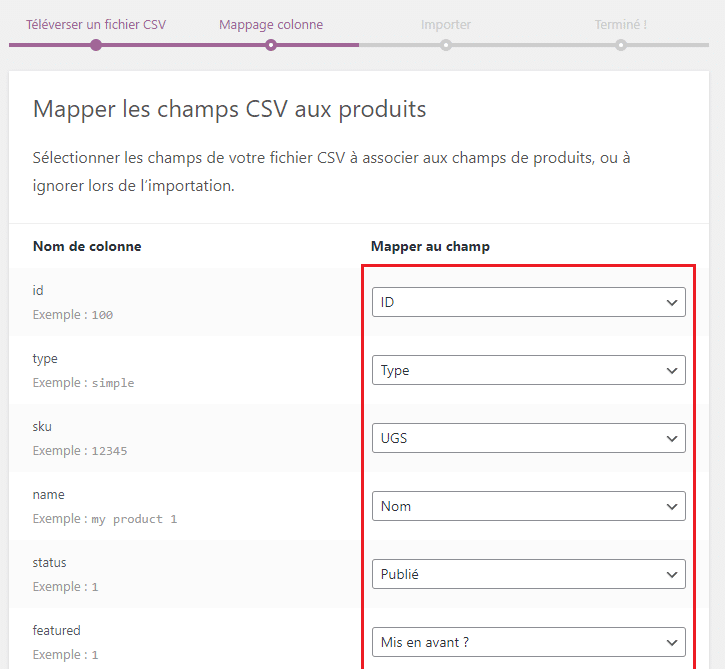Click the grey progress dot under Importer
Screen dimensions: 725x669
[446, 45]
